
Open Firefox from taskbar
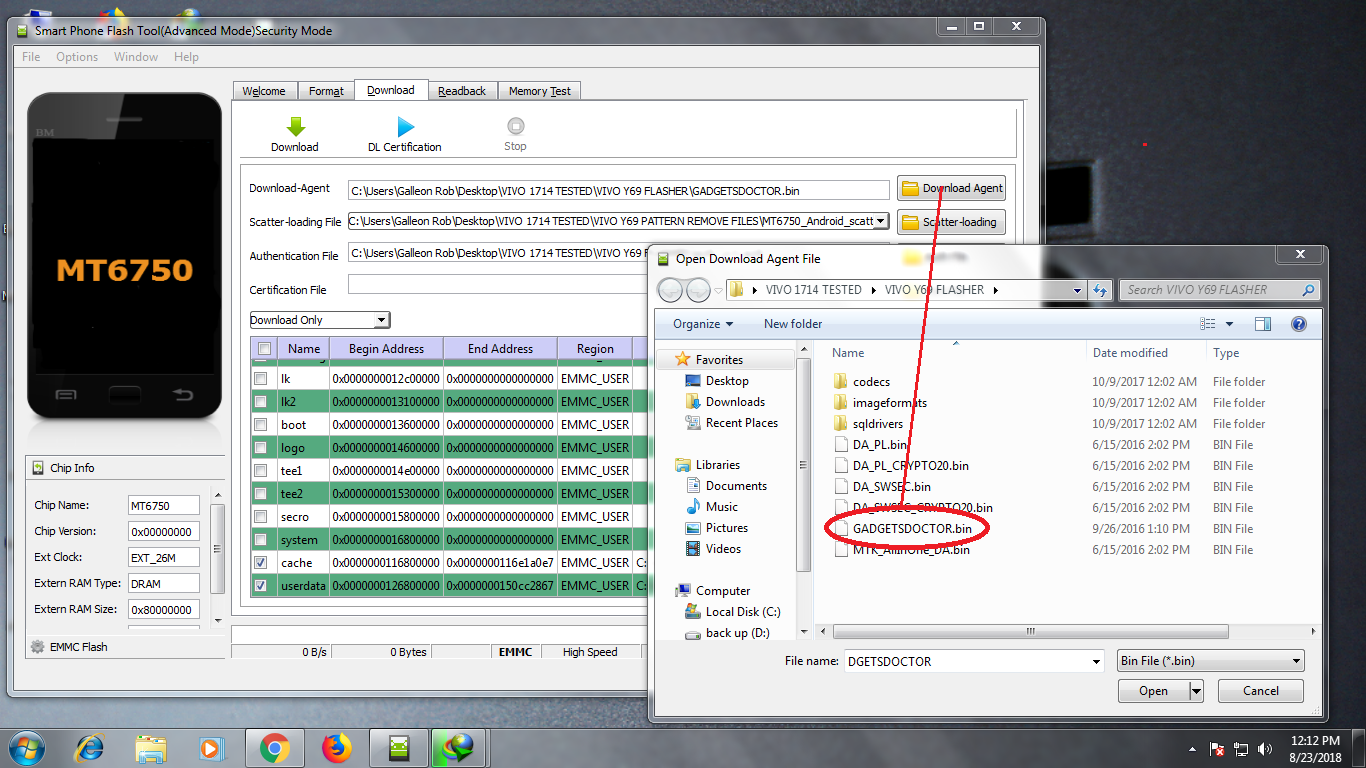tap(337, 747)
